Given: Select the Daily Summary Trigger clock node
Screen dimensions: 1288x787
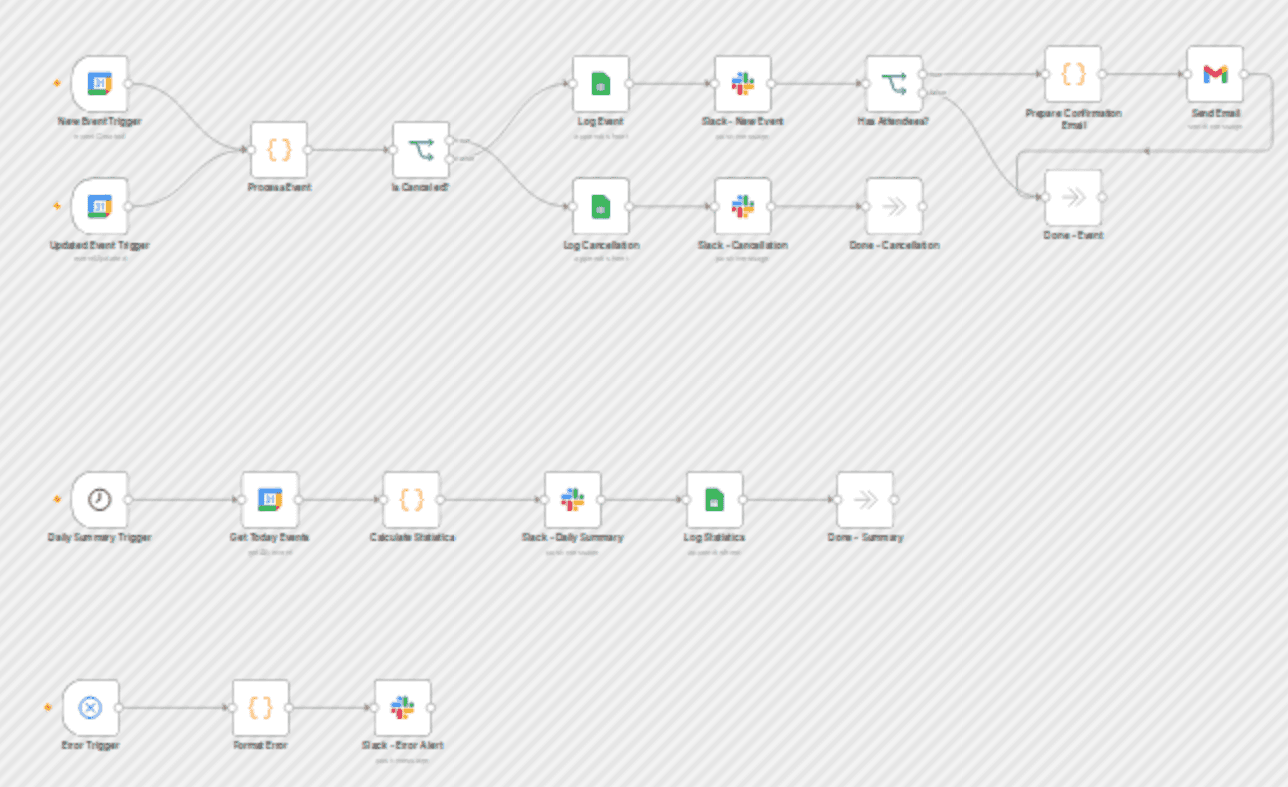Looking at the screenshot, I should point(99,499).
